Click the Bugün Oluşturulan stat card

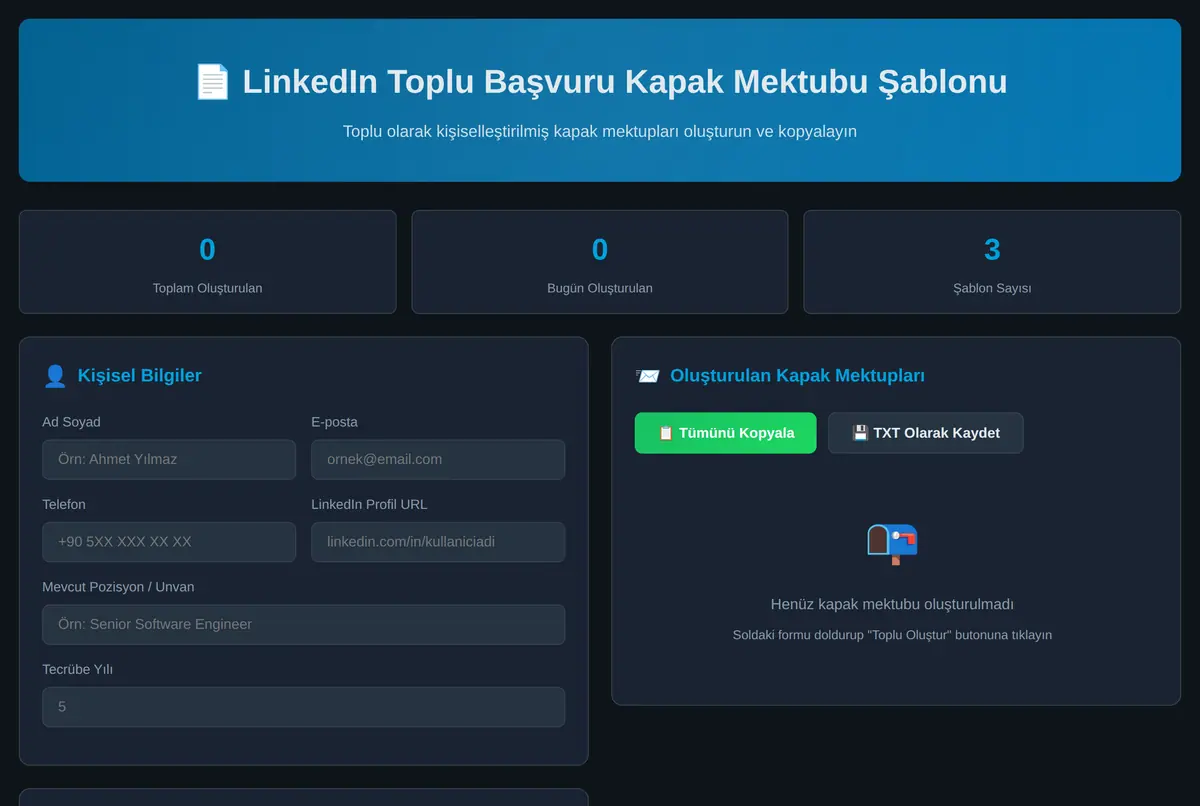(x=600, y=262)
